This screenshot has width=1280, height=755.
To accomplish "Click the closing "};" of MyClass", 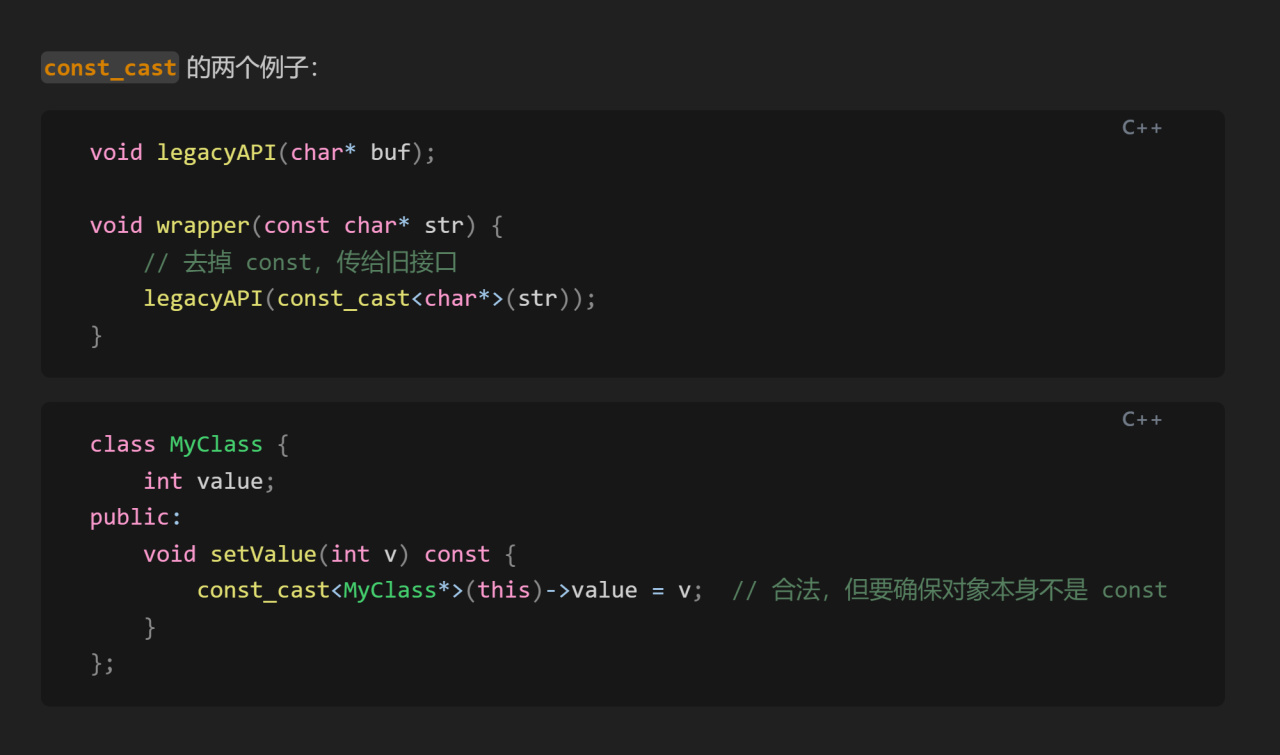I will [x=103, y=663].
